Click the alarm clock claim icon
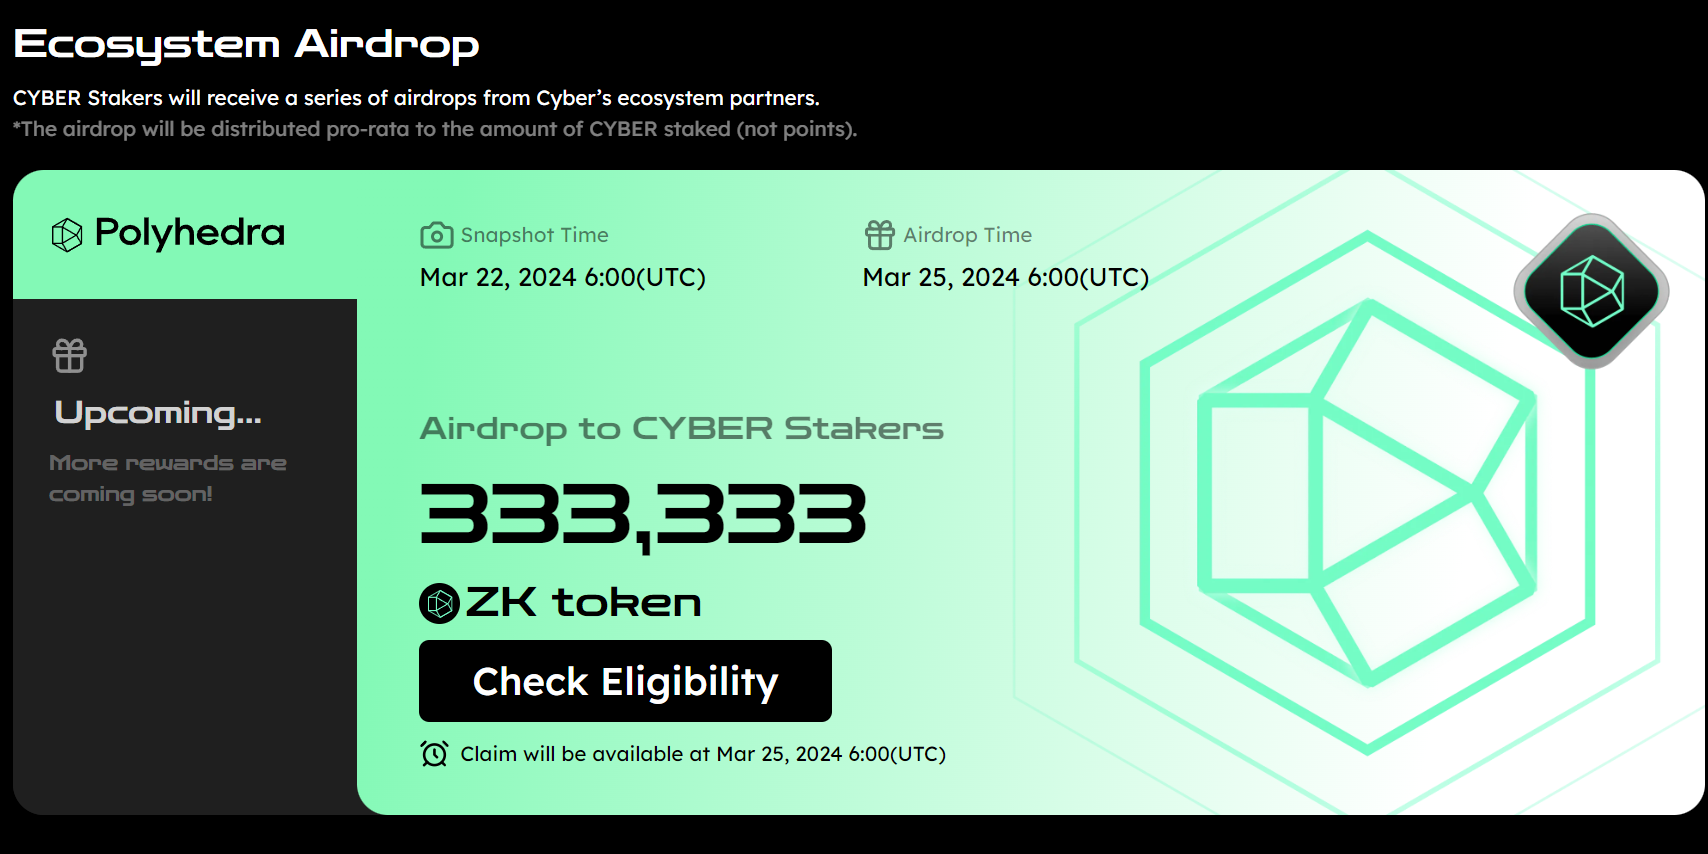 coord(434,753)
